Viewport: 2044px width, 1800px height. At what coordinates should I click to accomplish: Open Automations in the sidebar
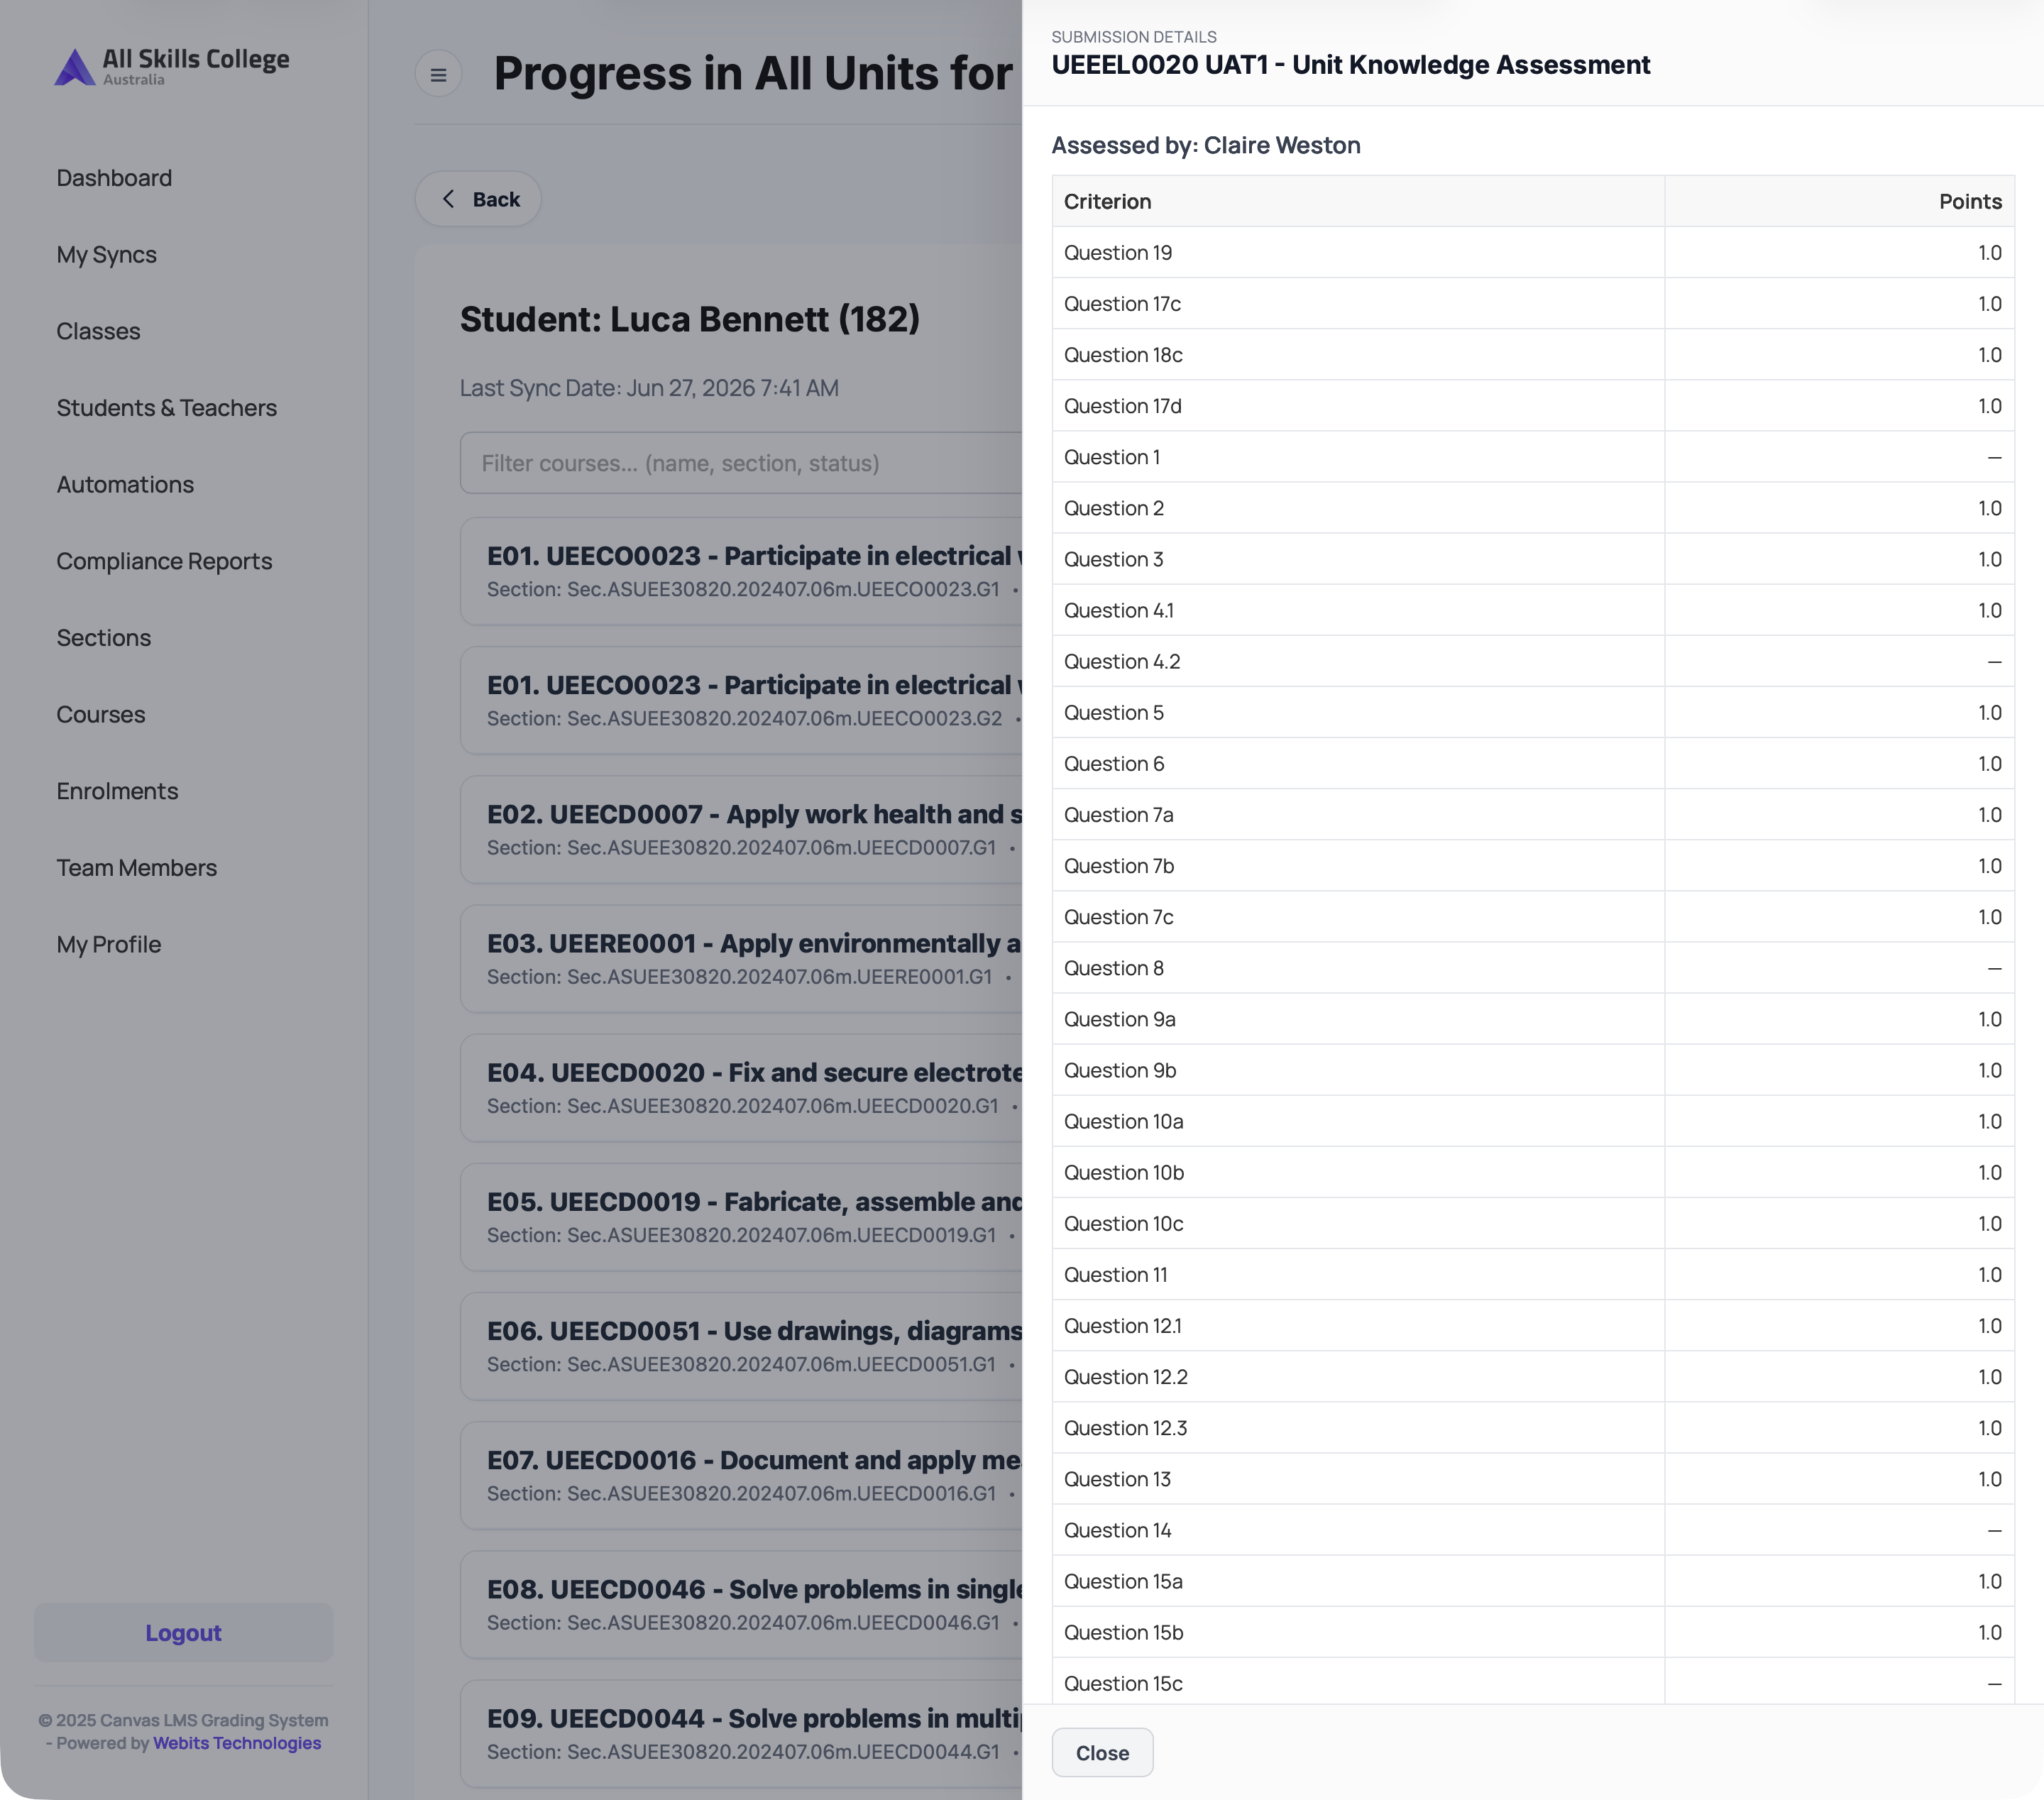pyautogui.click(x=125, y=485)
